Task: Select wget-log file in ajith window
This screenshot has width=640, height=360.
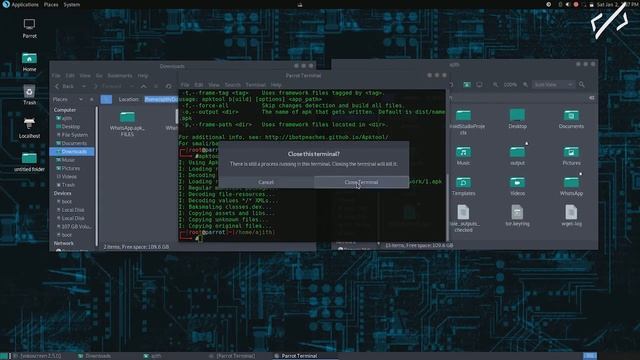Action: (x=571, y=216)
